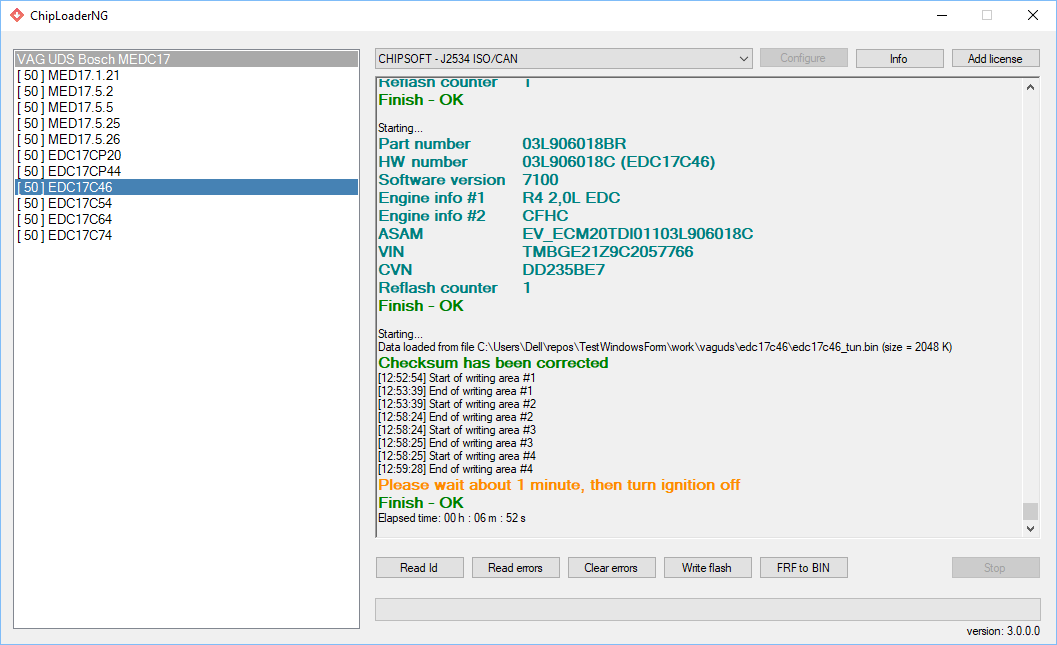This screenshot has width=1057, height=645.
Task: Click the Read Id button
Action: (x=419, y=568)
